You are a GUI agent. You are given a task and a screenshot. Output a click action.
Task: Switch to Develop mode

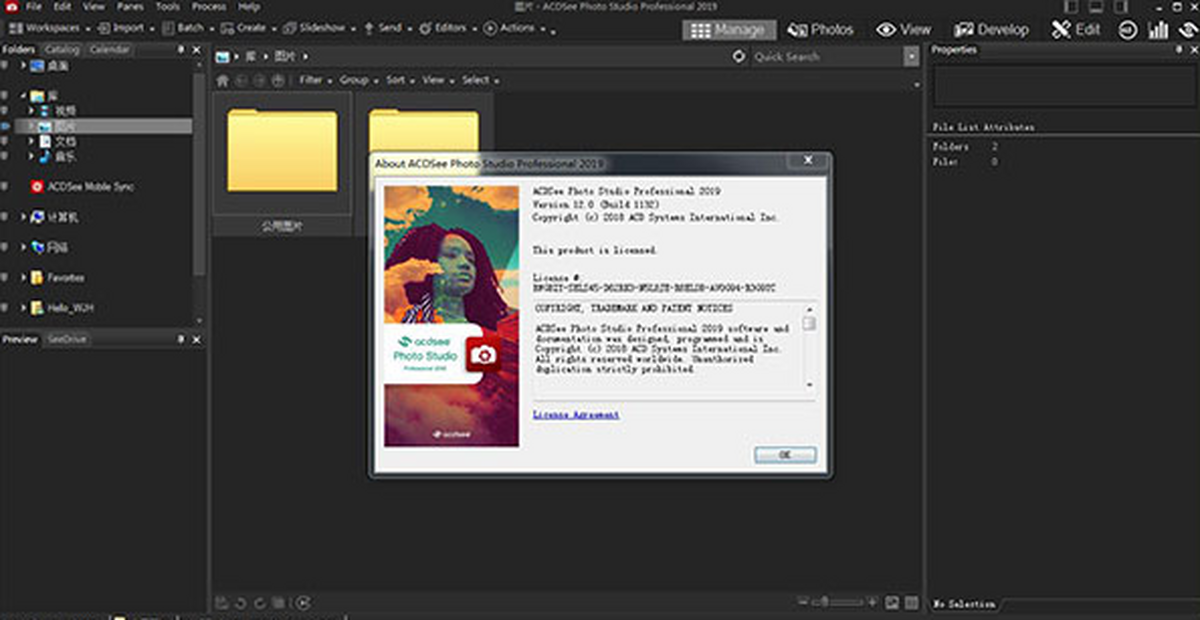point(991,30)
